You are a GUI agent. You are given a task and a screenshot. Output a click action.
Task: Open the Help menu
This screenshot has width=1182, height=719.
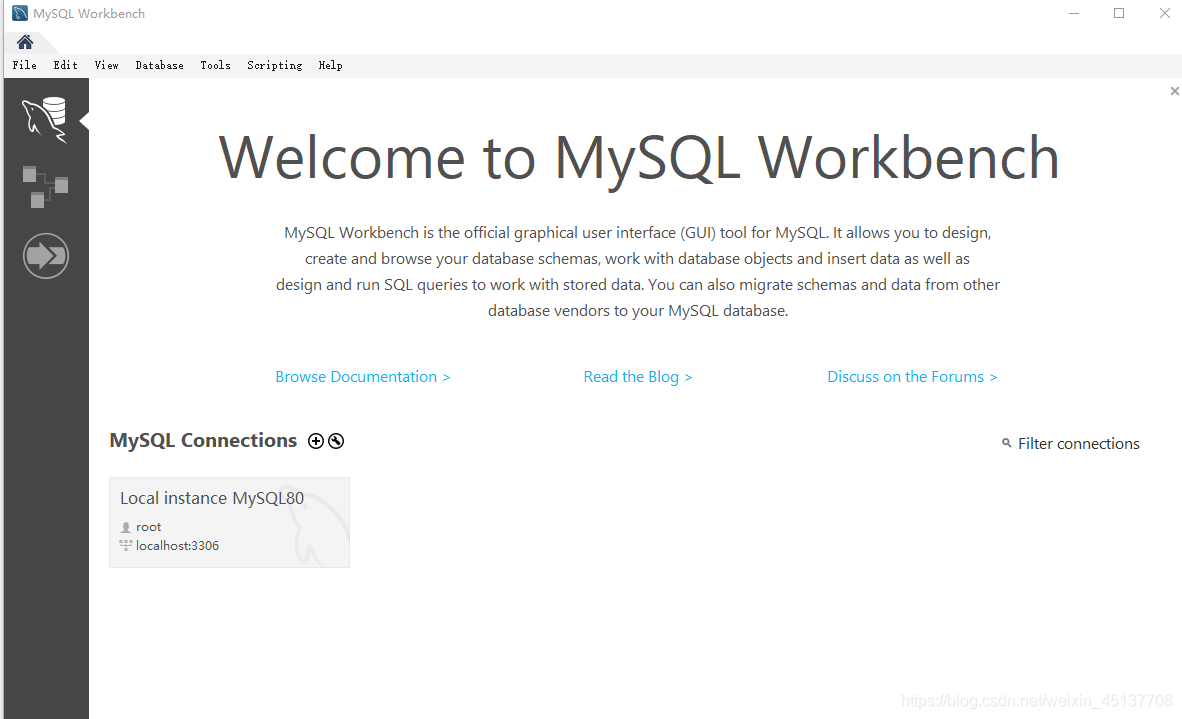[x=330, y=66]
